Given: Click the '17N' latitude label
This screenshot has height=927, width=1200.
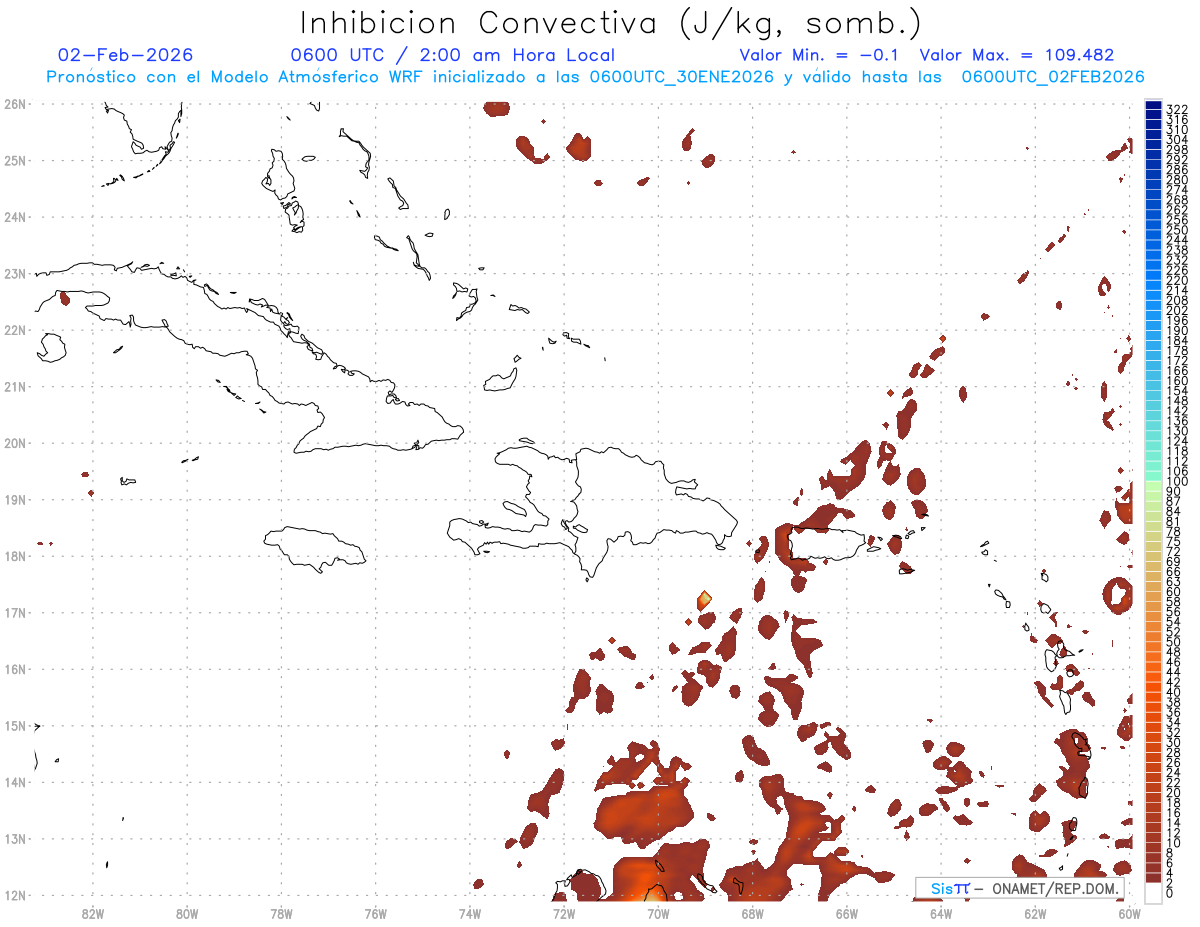Looking at the screenshot, I should pos(14,612).
